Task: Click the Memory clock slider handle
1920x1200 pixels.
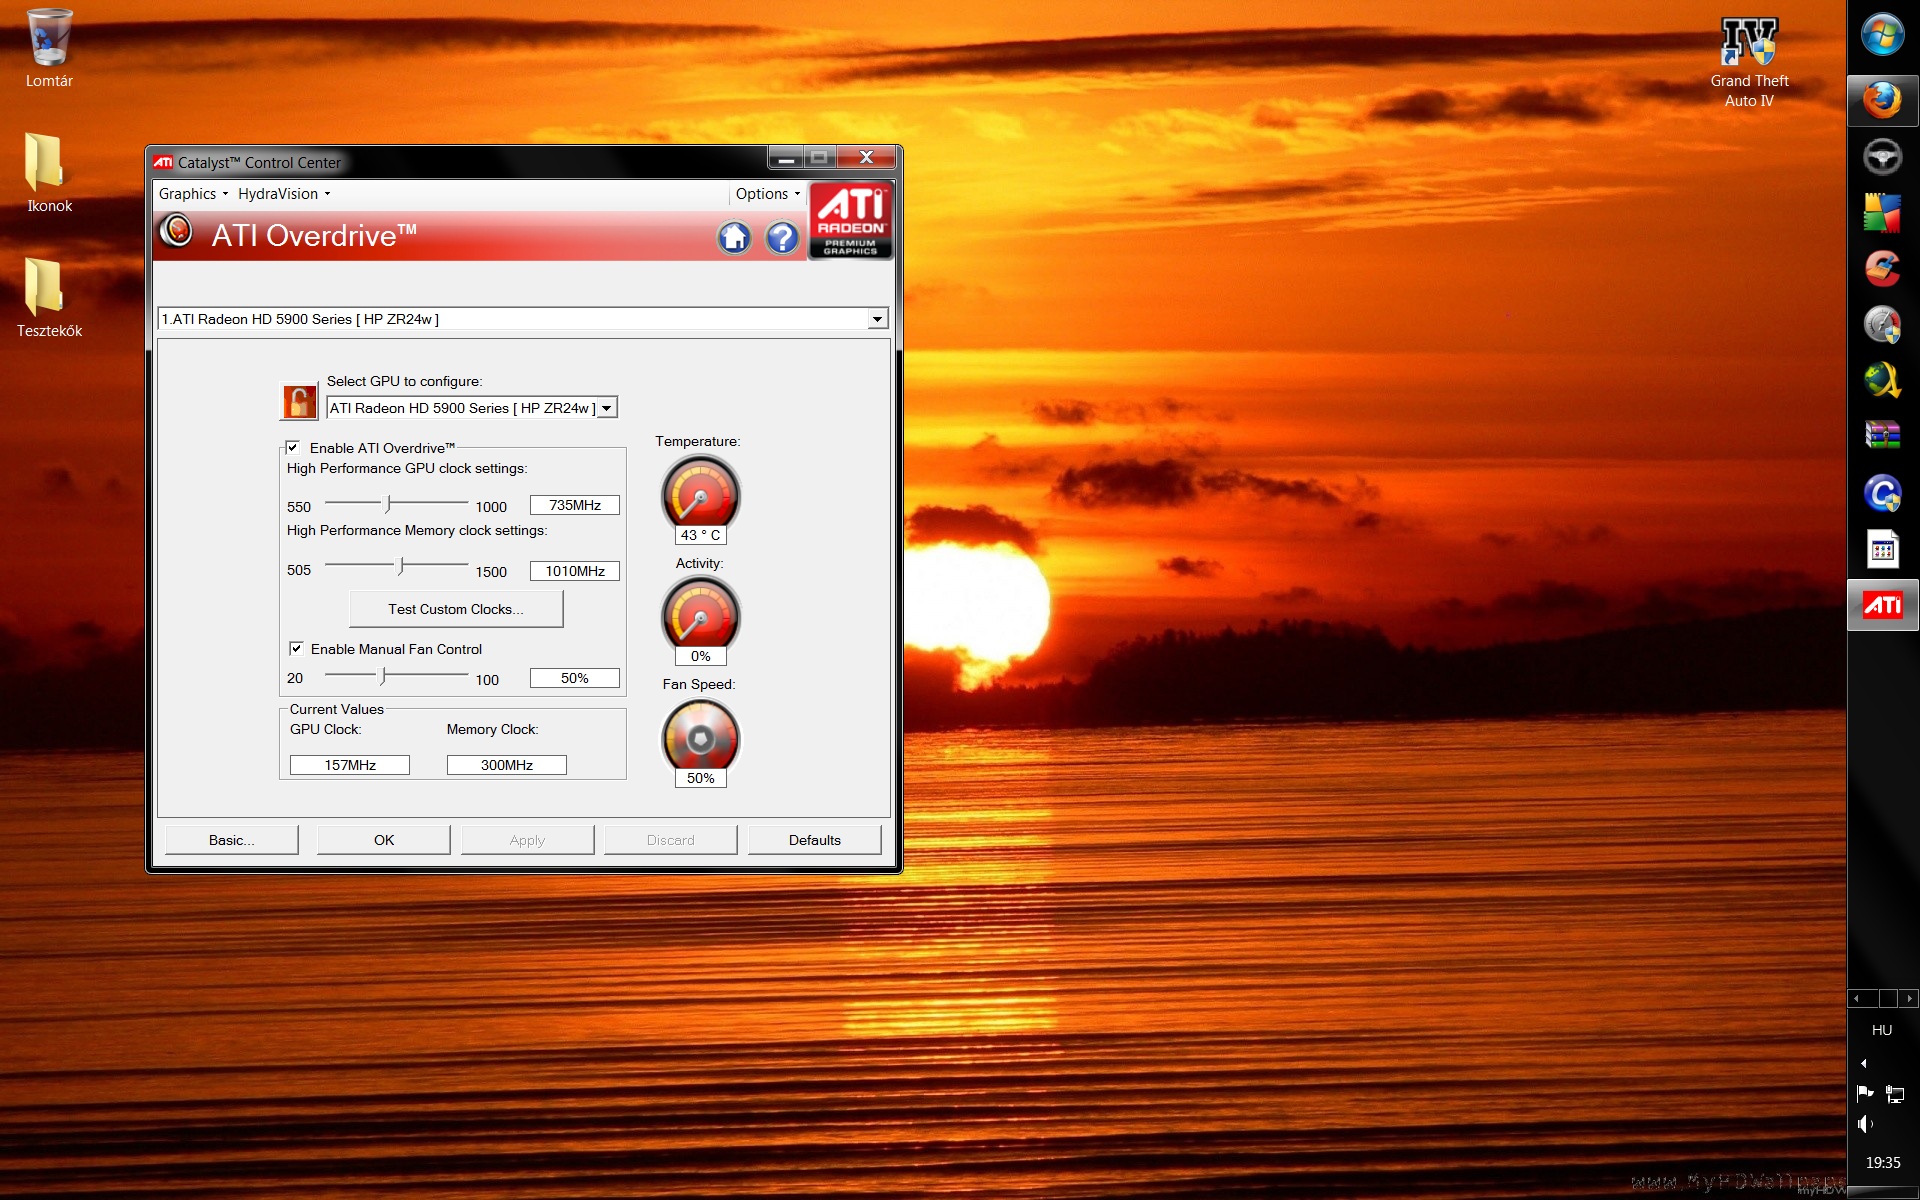Action: tap(401, 567)
